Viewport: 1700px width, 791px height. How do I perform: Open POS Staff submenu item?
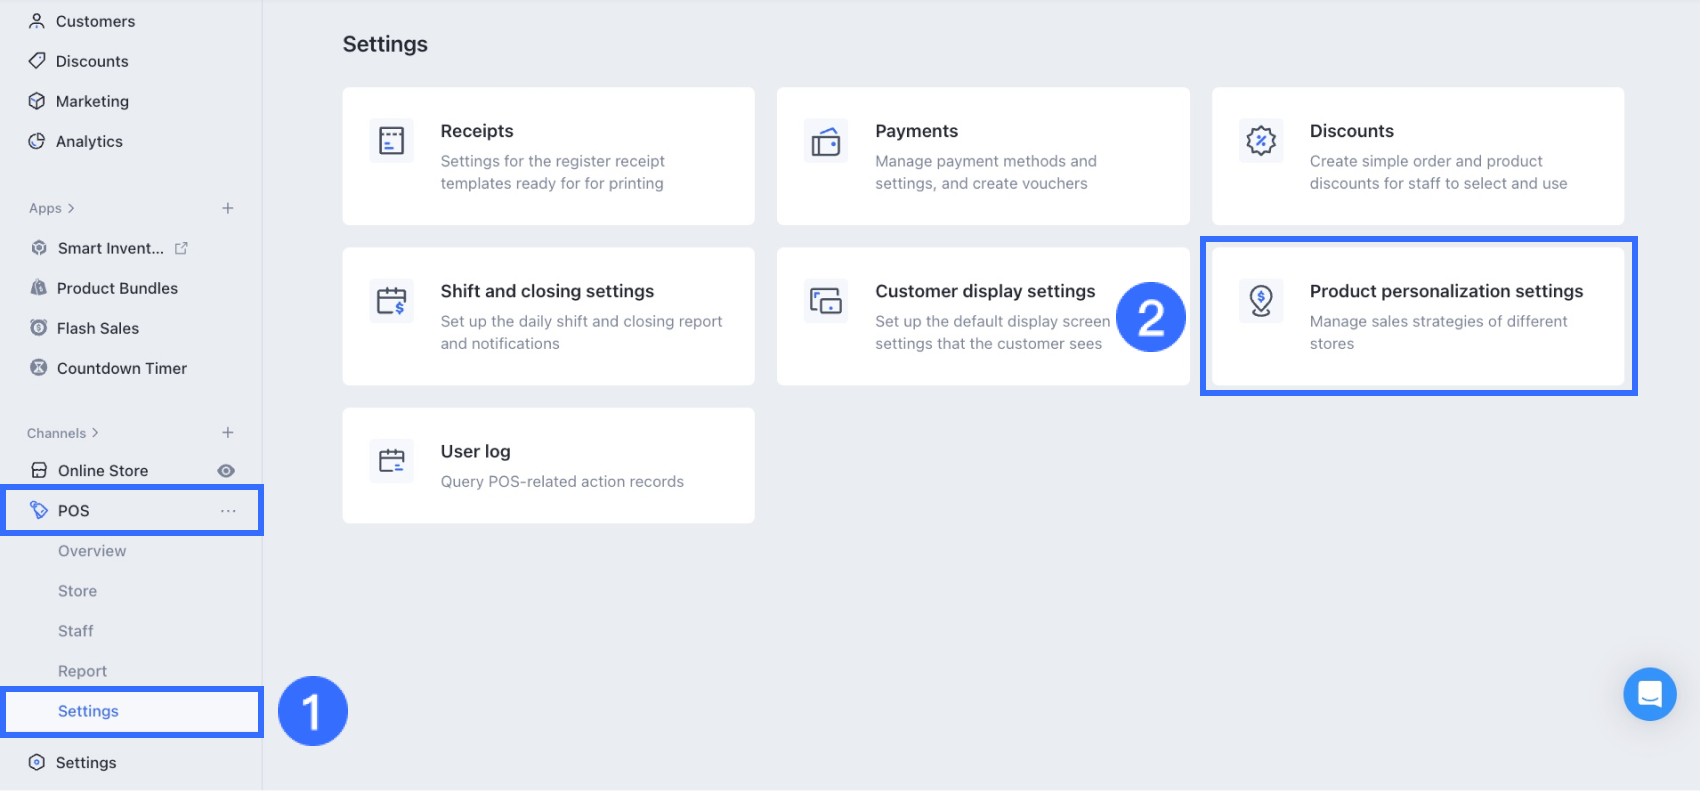pos(75,631)
